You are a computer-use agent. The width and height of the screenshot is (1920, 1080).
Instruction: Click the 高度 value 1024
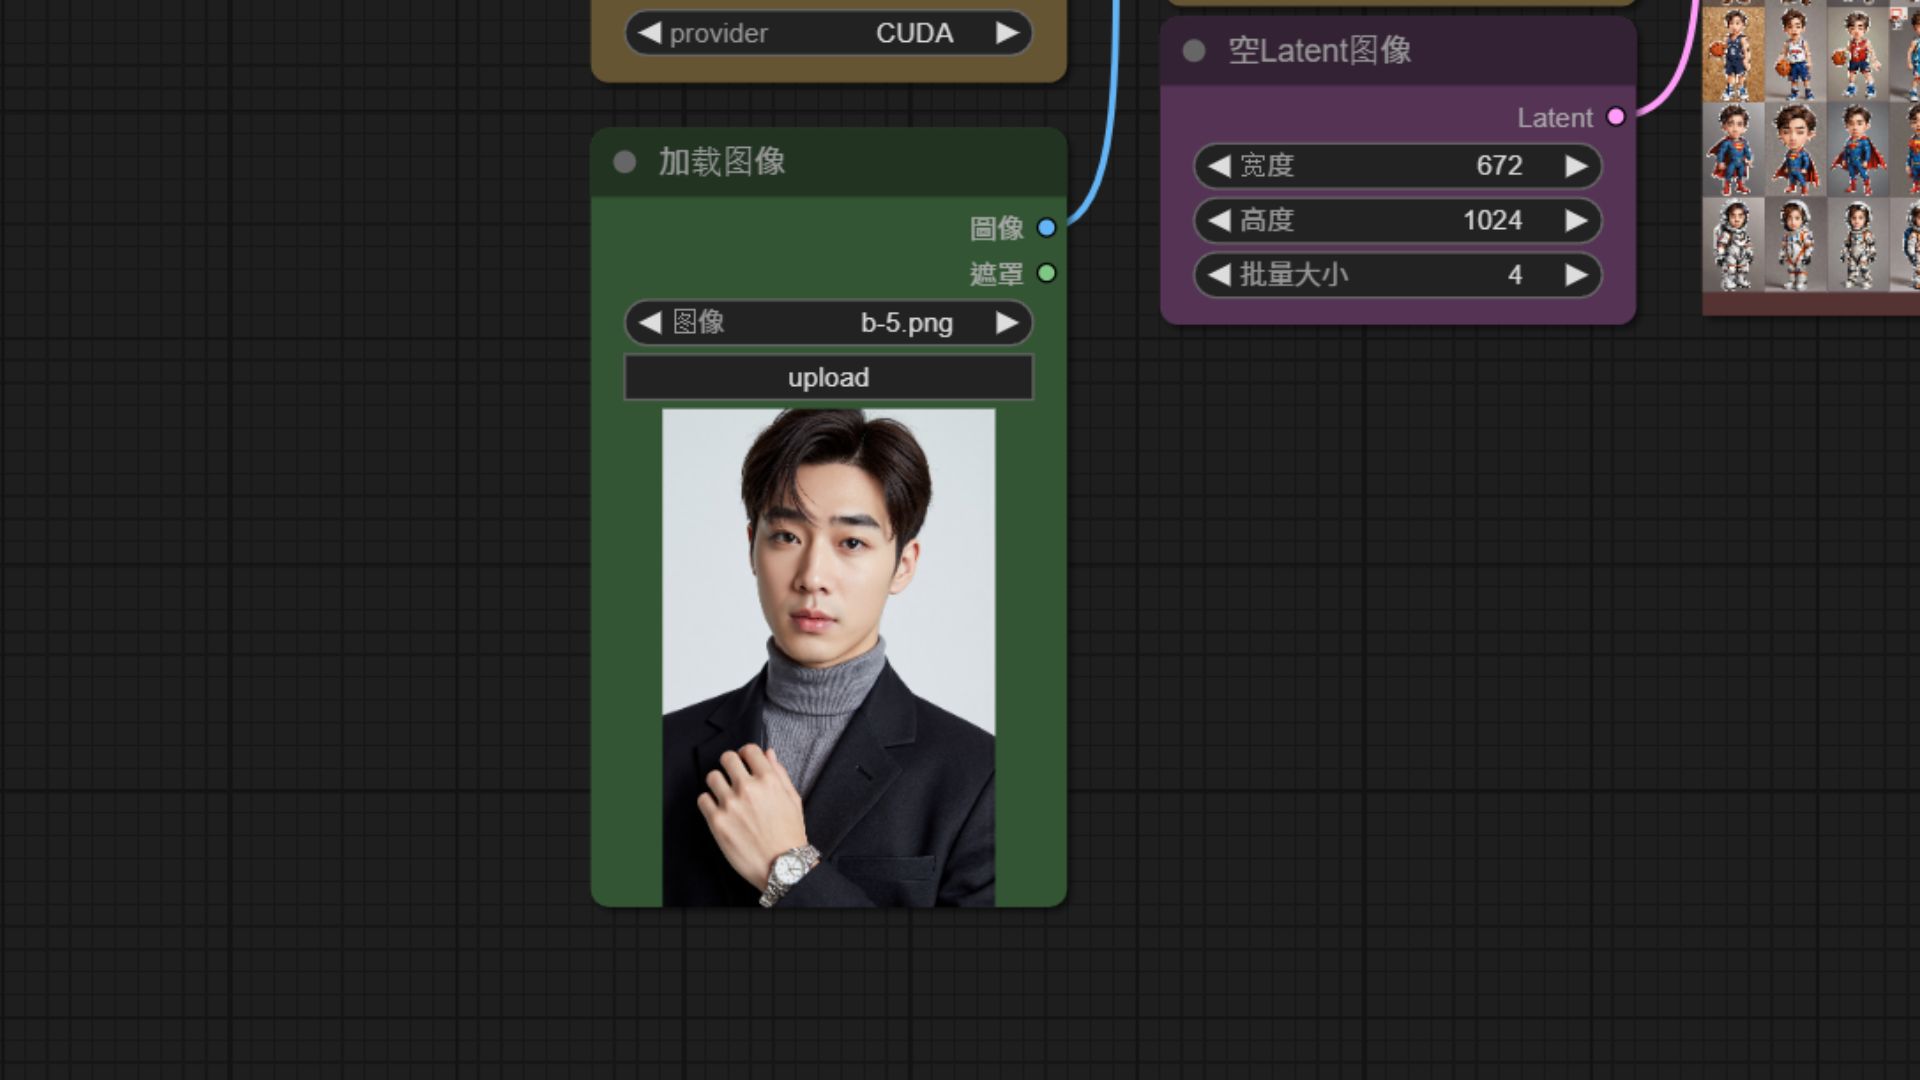(1492, 220)
